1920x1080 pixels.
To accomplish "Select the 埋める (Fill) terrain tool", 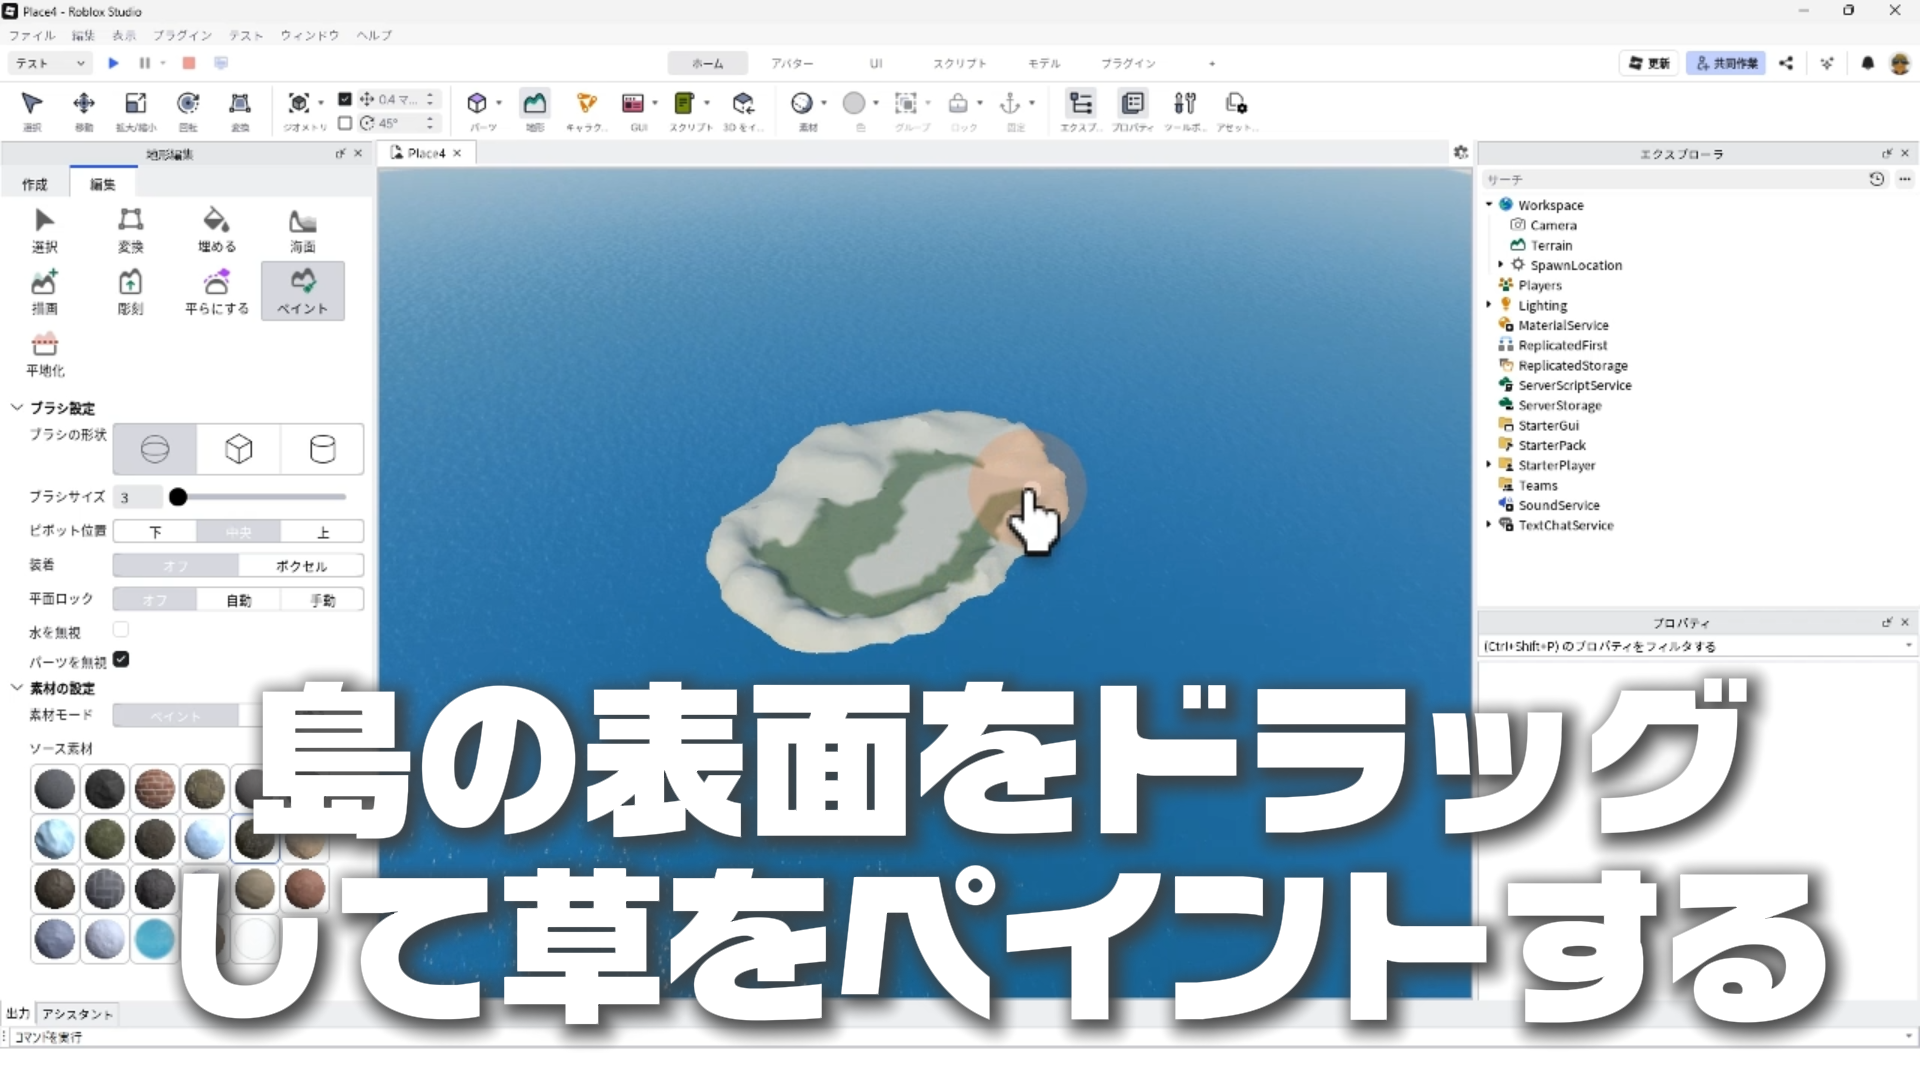I will pyautogui.click(x=216, y=229).
